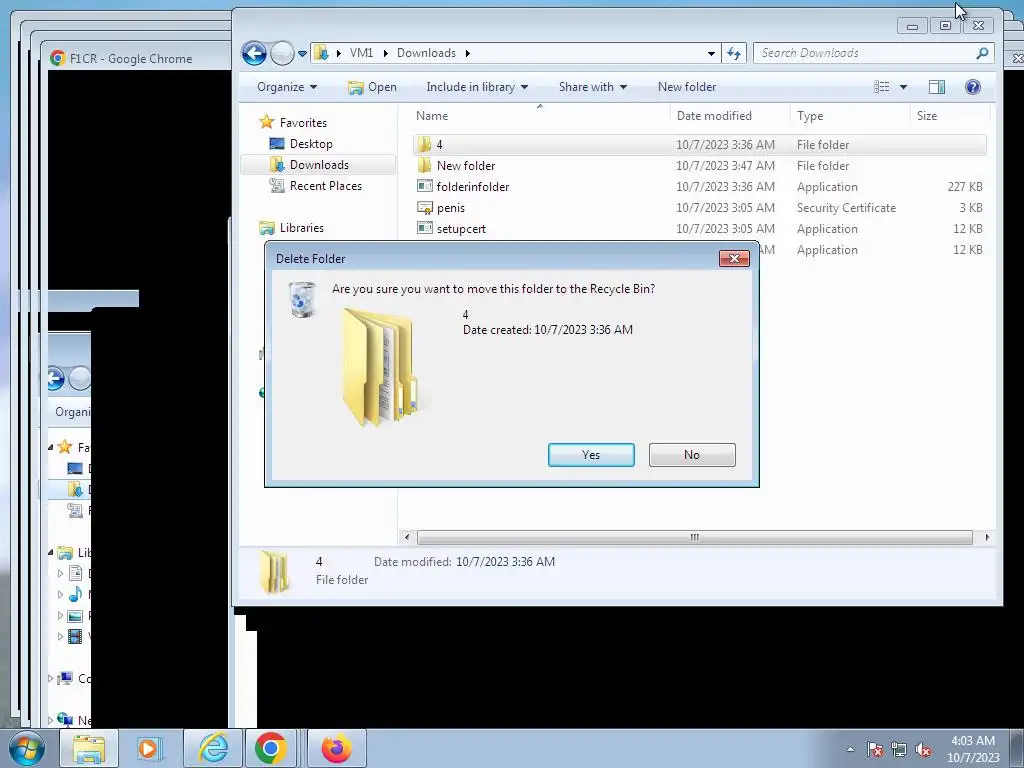Collapse Libraries in background Explorer window

[x=51, y=552]
